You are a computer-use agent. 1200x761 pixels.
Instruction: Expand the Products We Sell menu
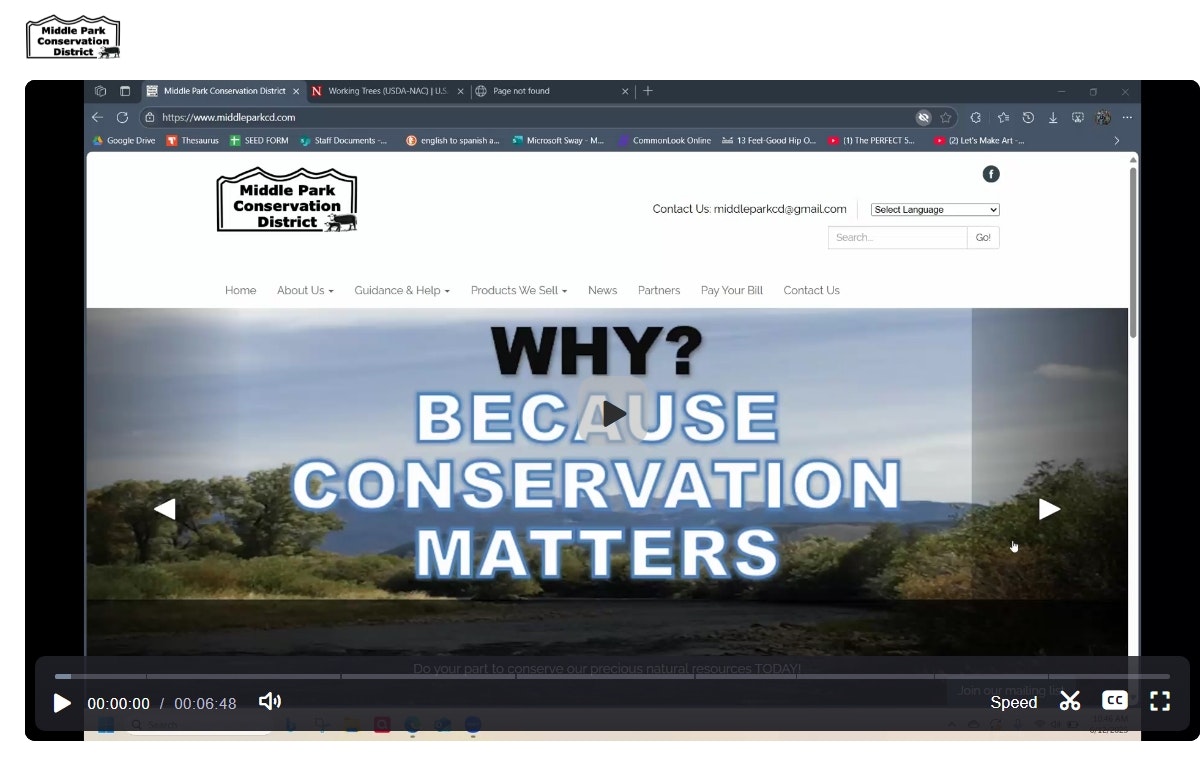coord(518,291)
